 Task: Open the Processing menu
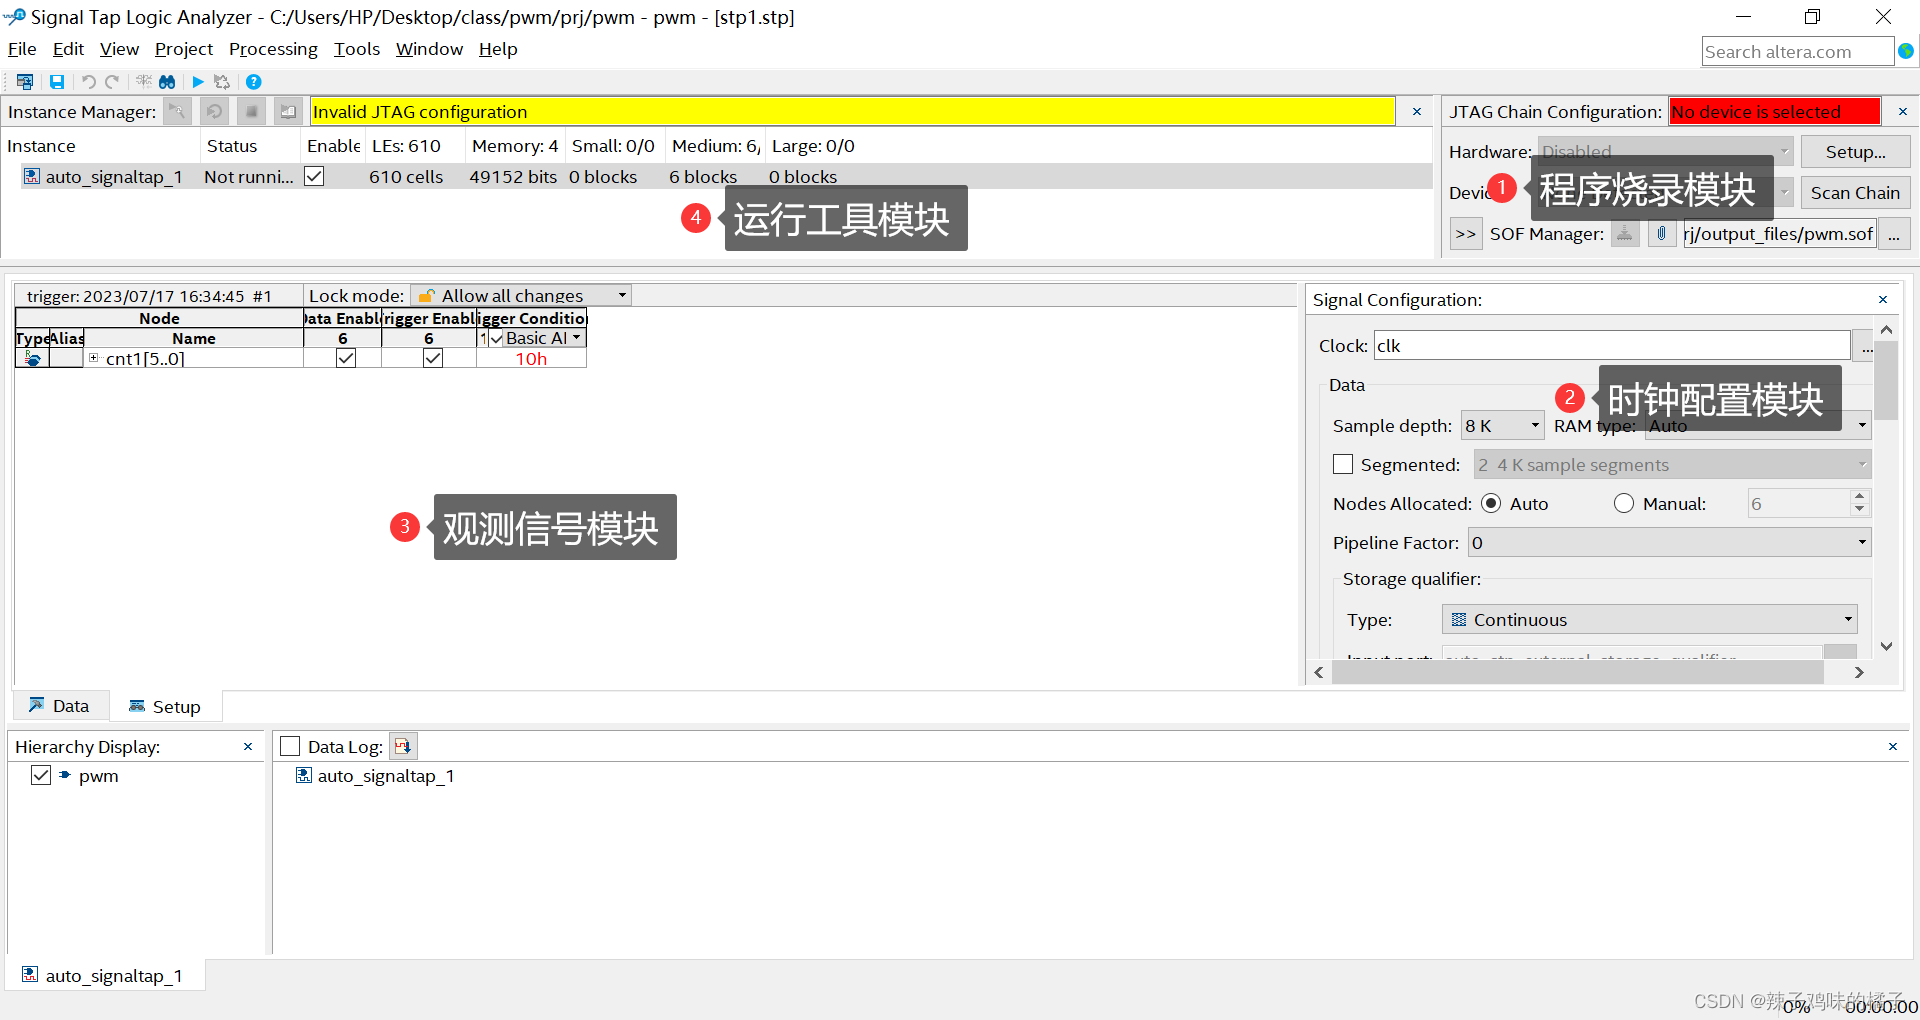pos(273,49)
